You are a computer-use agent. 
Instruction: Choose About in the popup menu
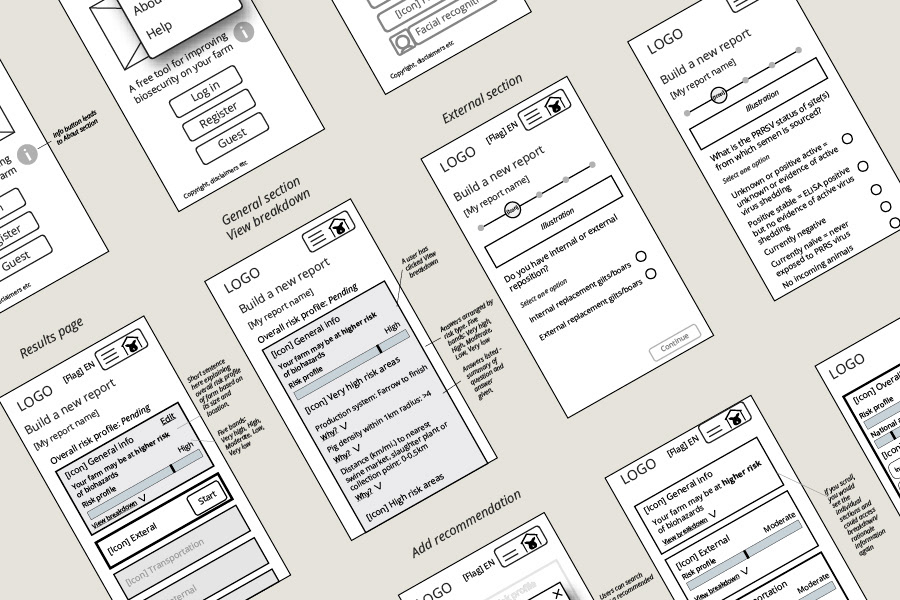tap(147, 6)
